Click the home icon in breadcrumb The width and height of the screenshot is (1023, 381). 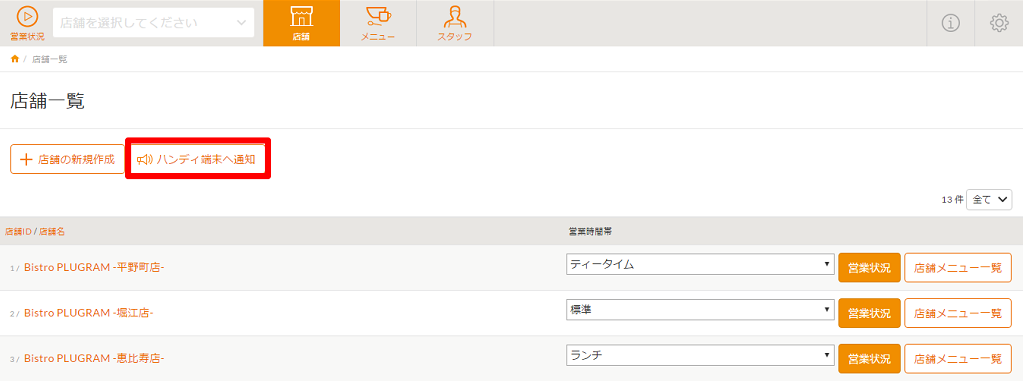click(x=15, y=59)
